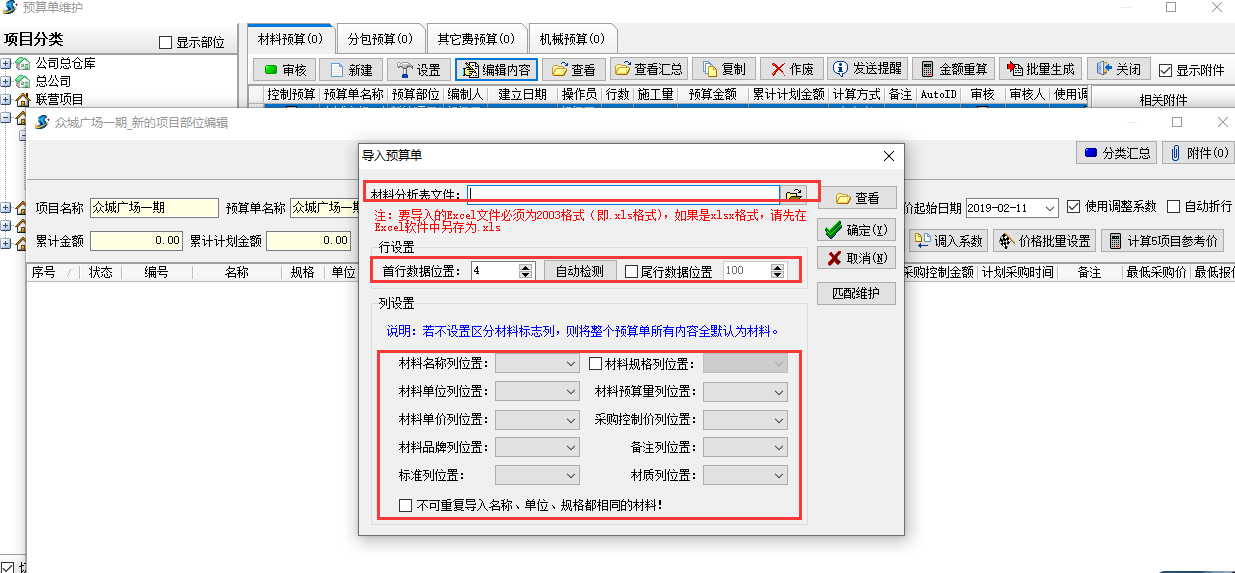
Task: Open 材料单位列位置 dropdown
Action: (537, 392)
